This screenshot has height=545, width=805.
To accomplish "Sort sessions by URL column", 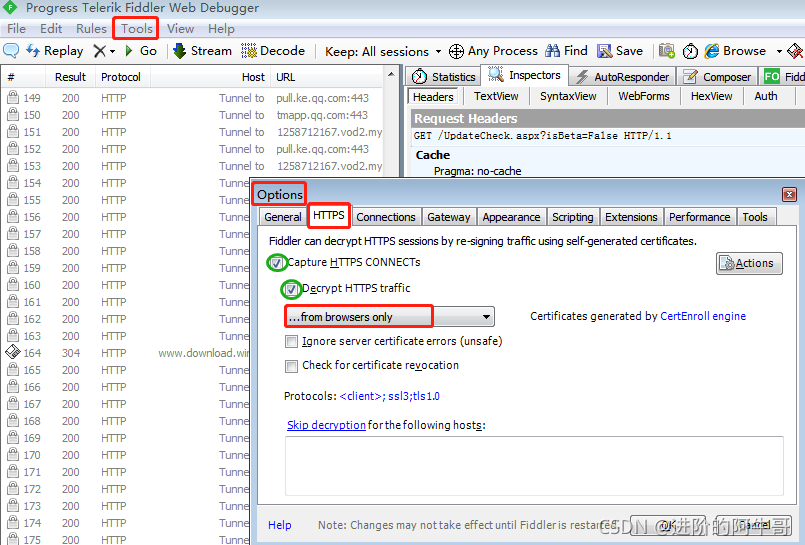I will (x=327, y=77).
